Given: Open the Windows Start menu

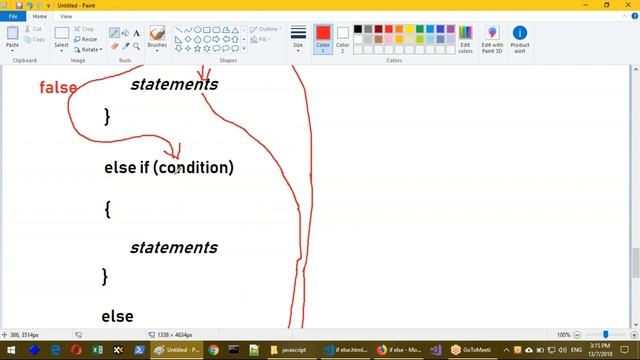Looking at the screenshot, I should pos(11,350).
